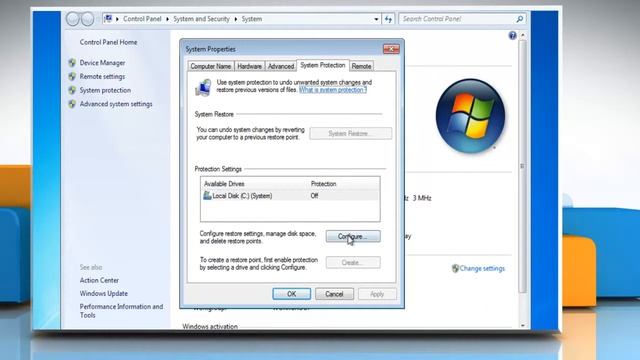Click the shield icon beside Device Manager
Image resolution: width=640 pixels, height=360 pixels.
click(x=72, y=63)
